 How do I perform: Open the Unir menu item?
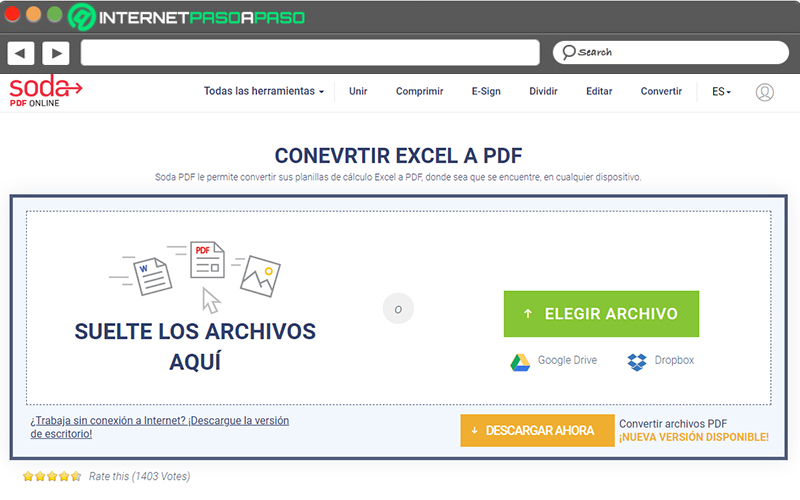click(358, 91)
